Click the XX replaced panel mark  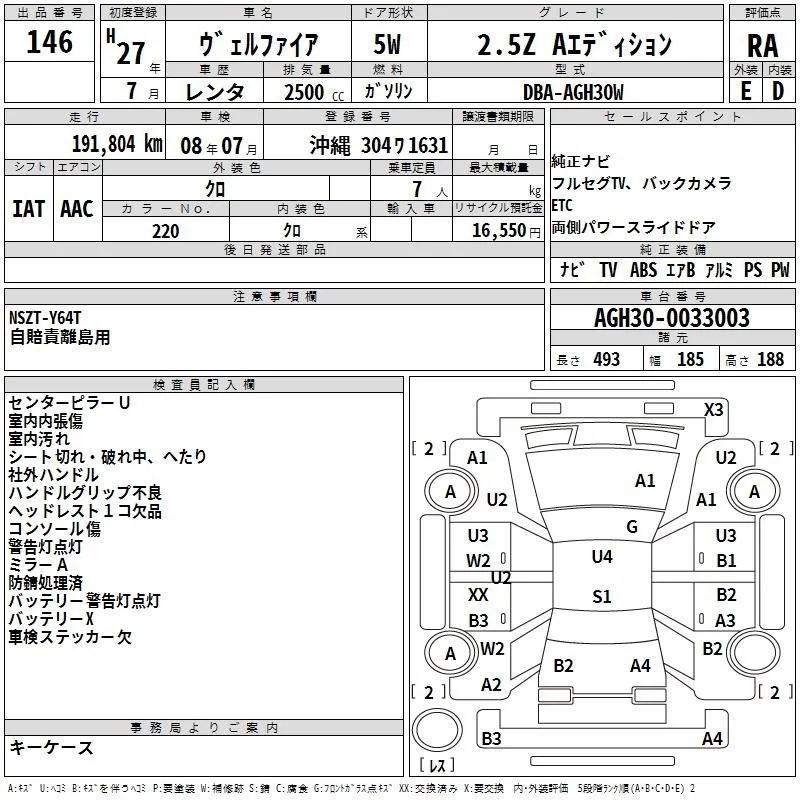point(478,595)
